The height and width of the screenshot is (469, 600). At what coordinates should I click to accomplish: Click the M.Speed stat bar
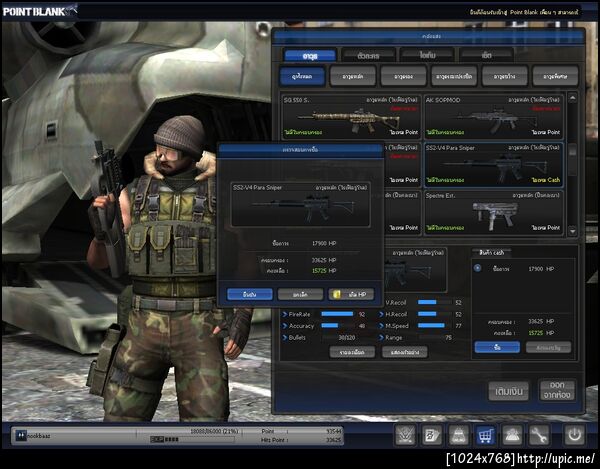coord(434,326)
